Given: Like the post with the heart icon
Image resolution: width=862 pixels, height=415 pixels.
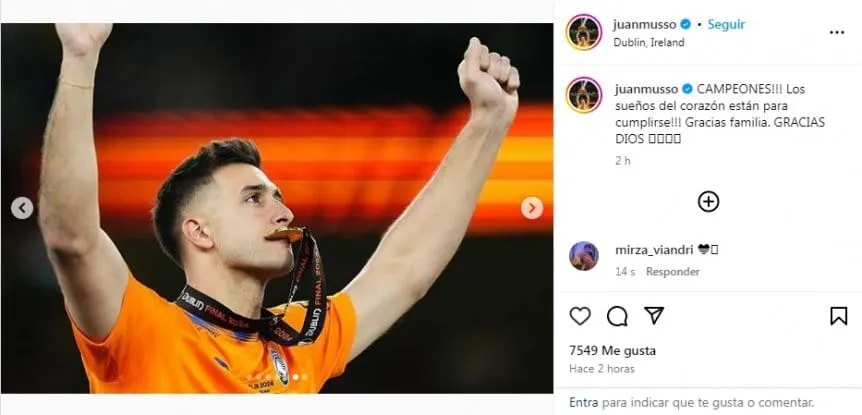Looking at the screenshot, I should point(580,316).
